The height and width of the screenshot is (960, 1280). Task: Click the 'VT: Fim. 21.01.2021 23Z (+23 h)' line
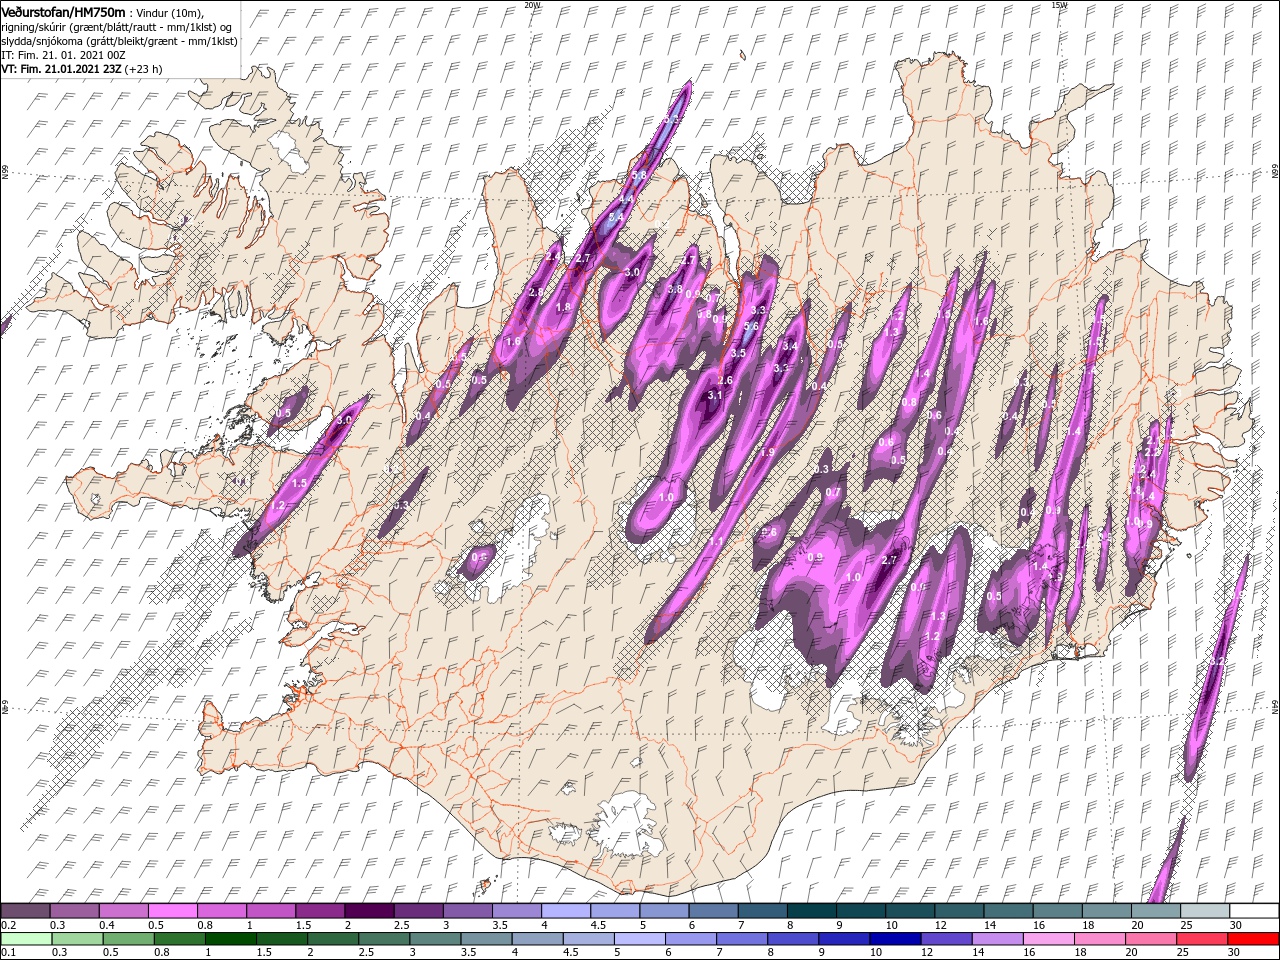(82, 69)
